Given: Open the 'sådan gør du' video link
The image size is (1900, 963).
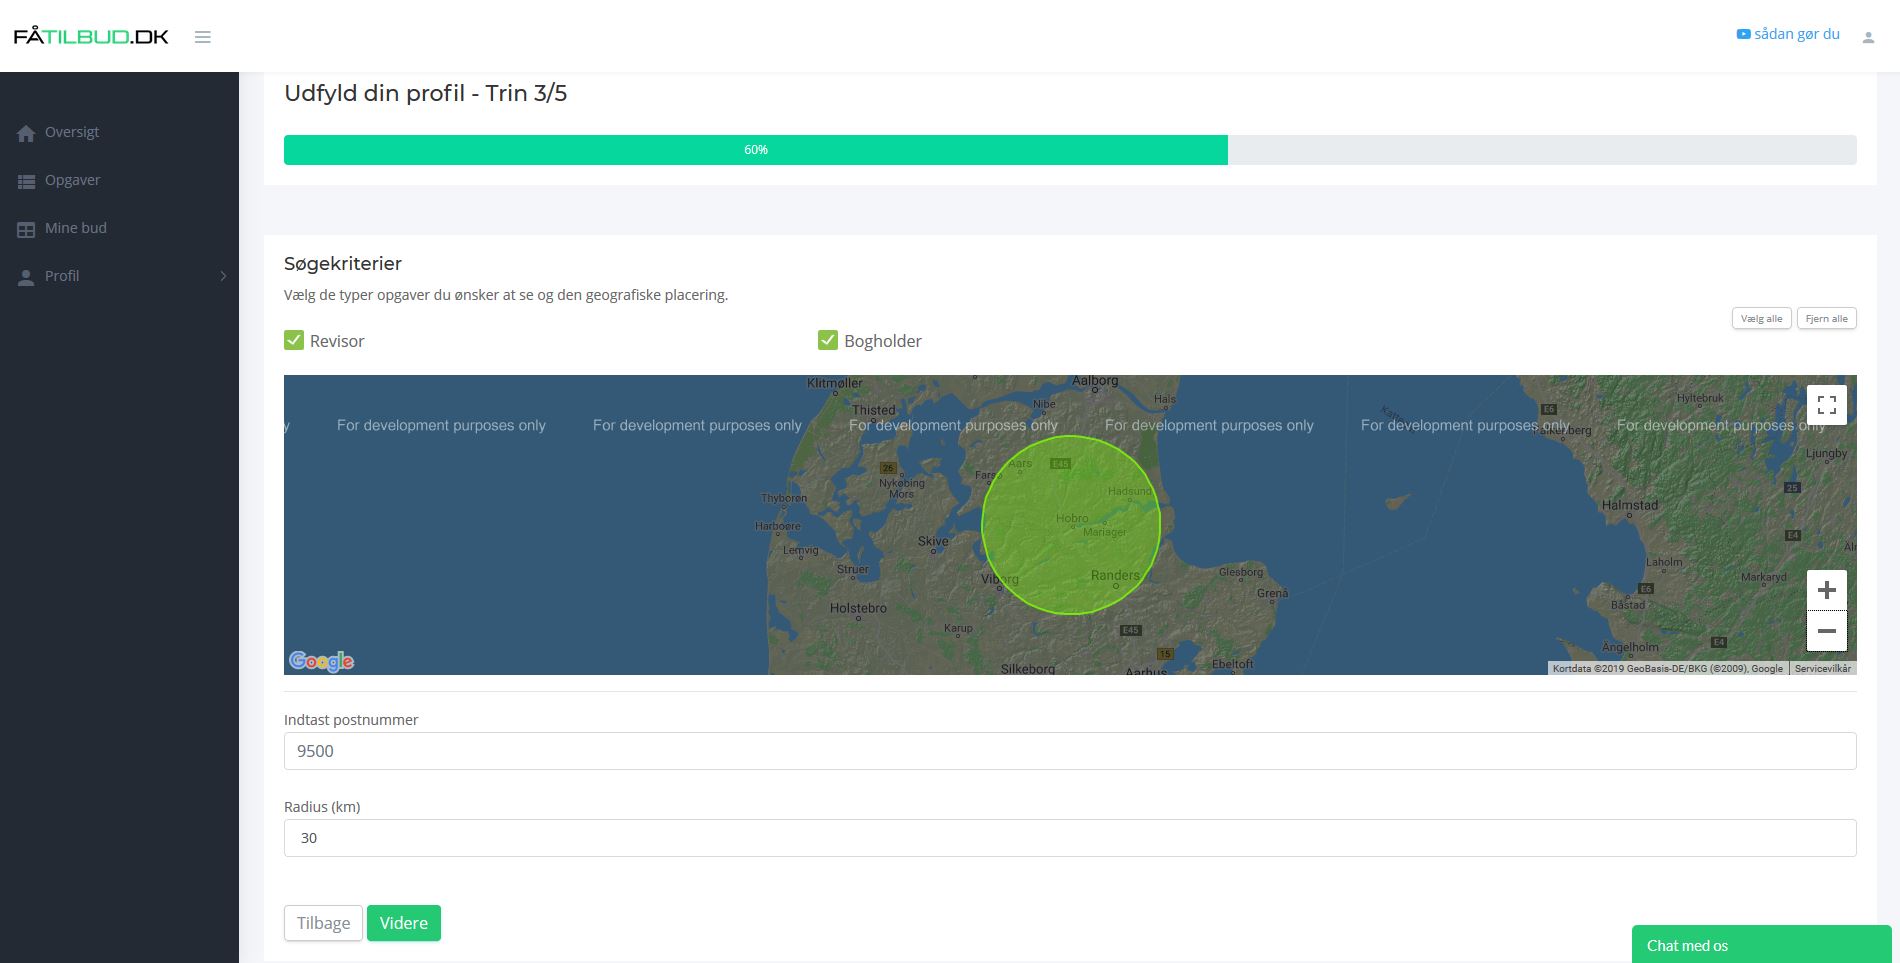Looking at the screenshot, I should point(1788,34).
